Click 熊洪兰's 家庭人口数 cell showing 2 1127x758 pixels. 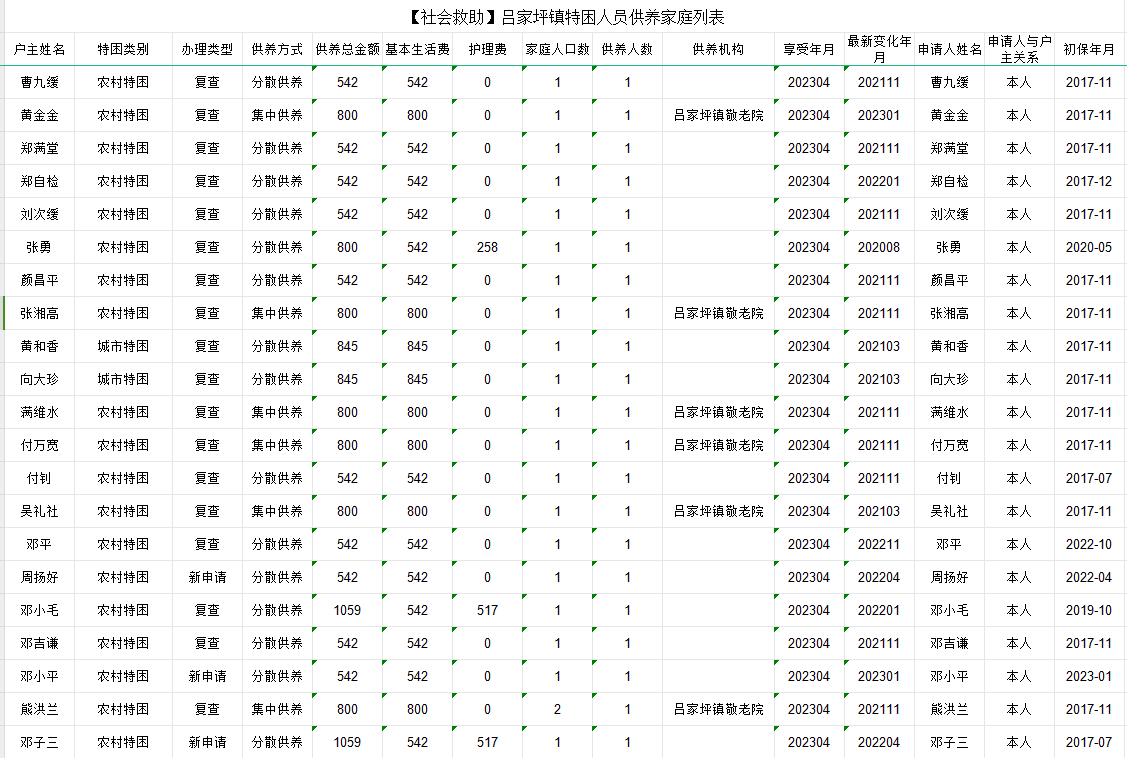pyautogui.click(x=557, y=709)
